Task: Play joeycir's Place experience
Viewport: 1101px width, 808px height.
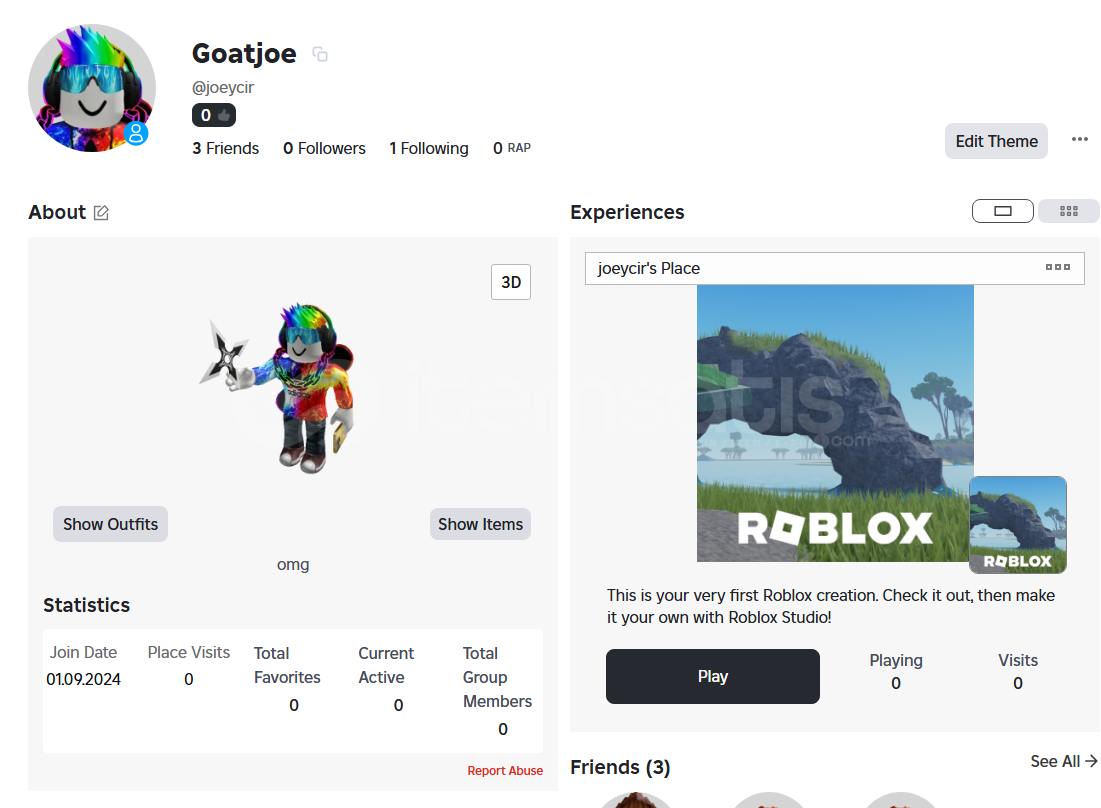Action: [713, 676]
